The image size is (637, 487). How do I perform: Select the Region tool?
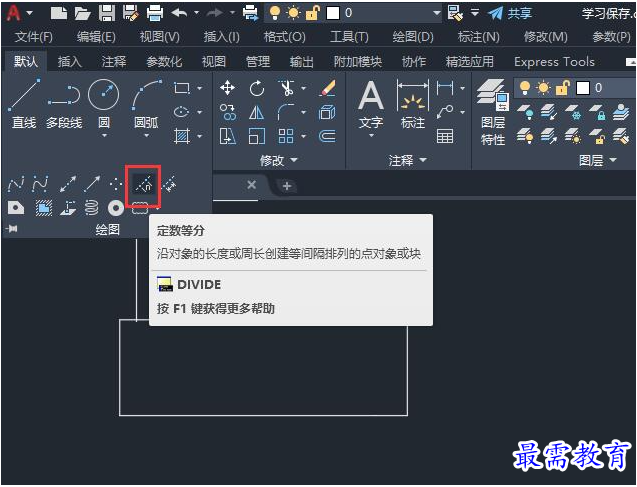click(16, 208)
